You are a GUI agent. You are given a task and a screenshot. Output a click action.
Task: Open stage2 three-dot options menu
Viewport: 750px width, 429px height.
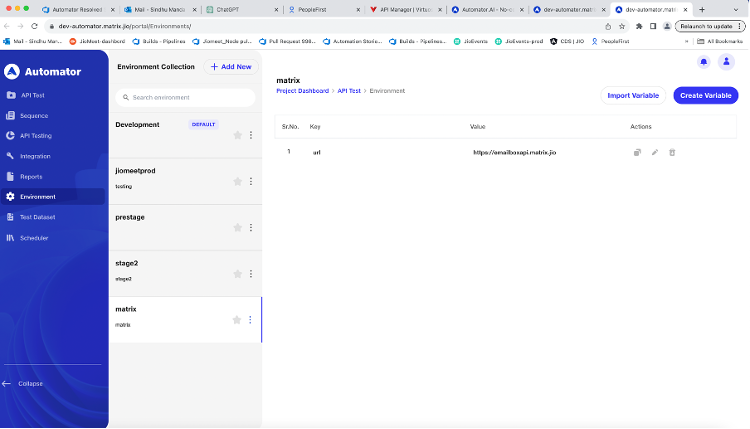point(251,274)
